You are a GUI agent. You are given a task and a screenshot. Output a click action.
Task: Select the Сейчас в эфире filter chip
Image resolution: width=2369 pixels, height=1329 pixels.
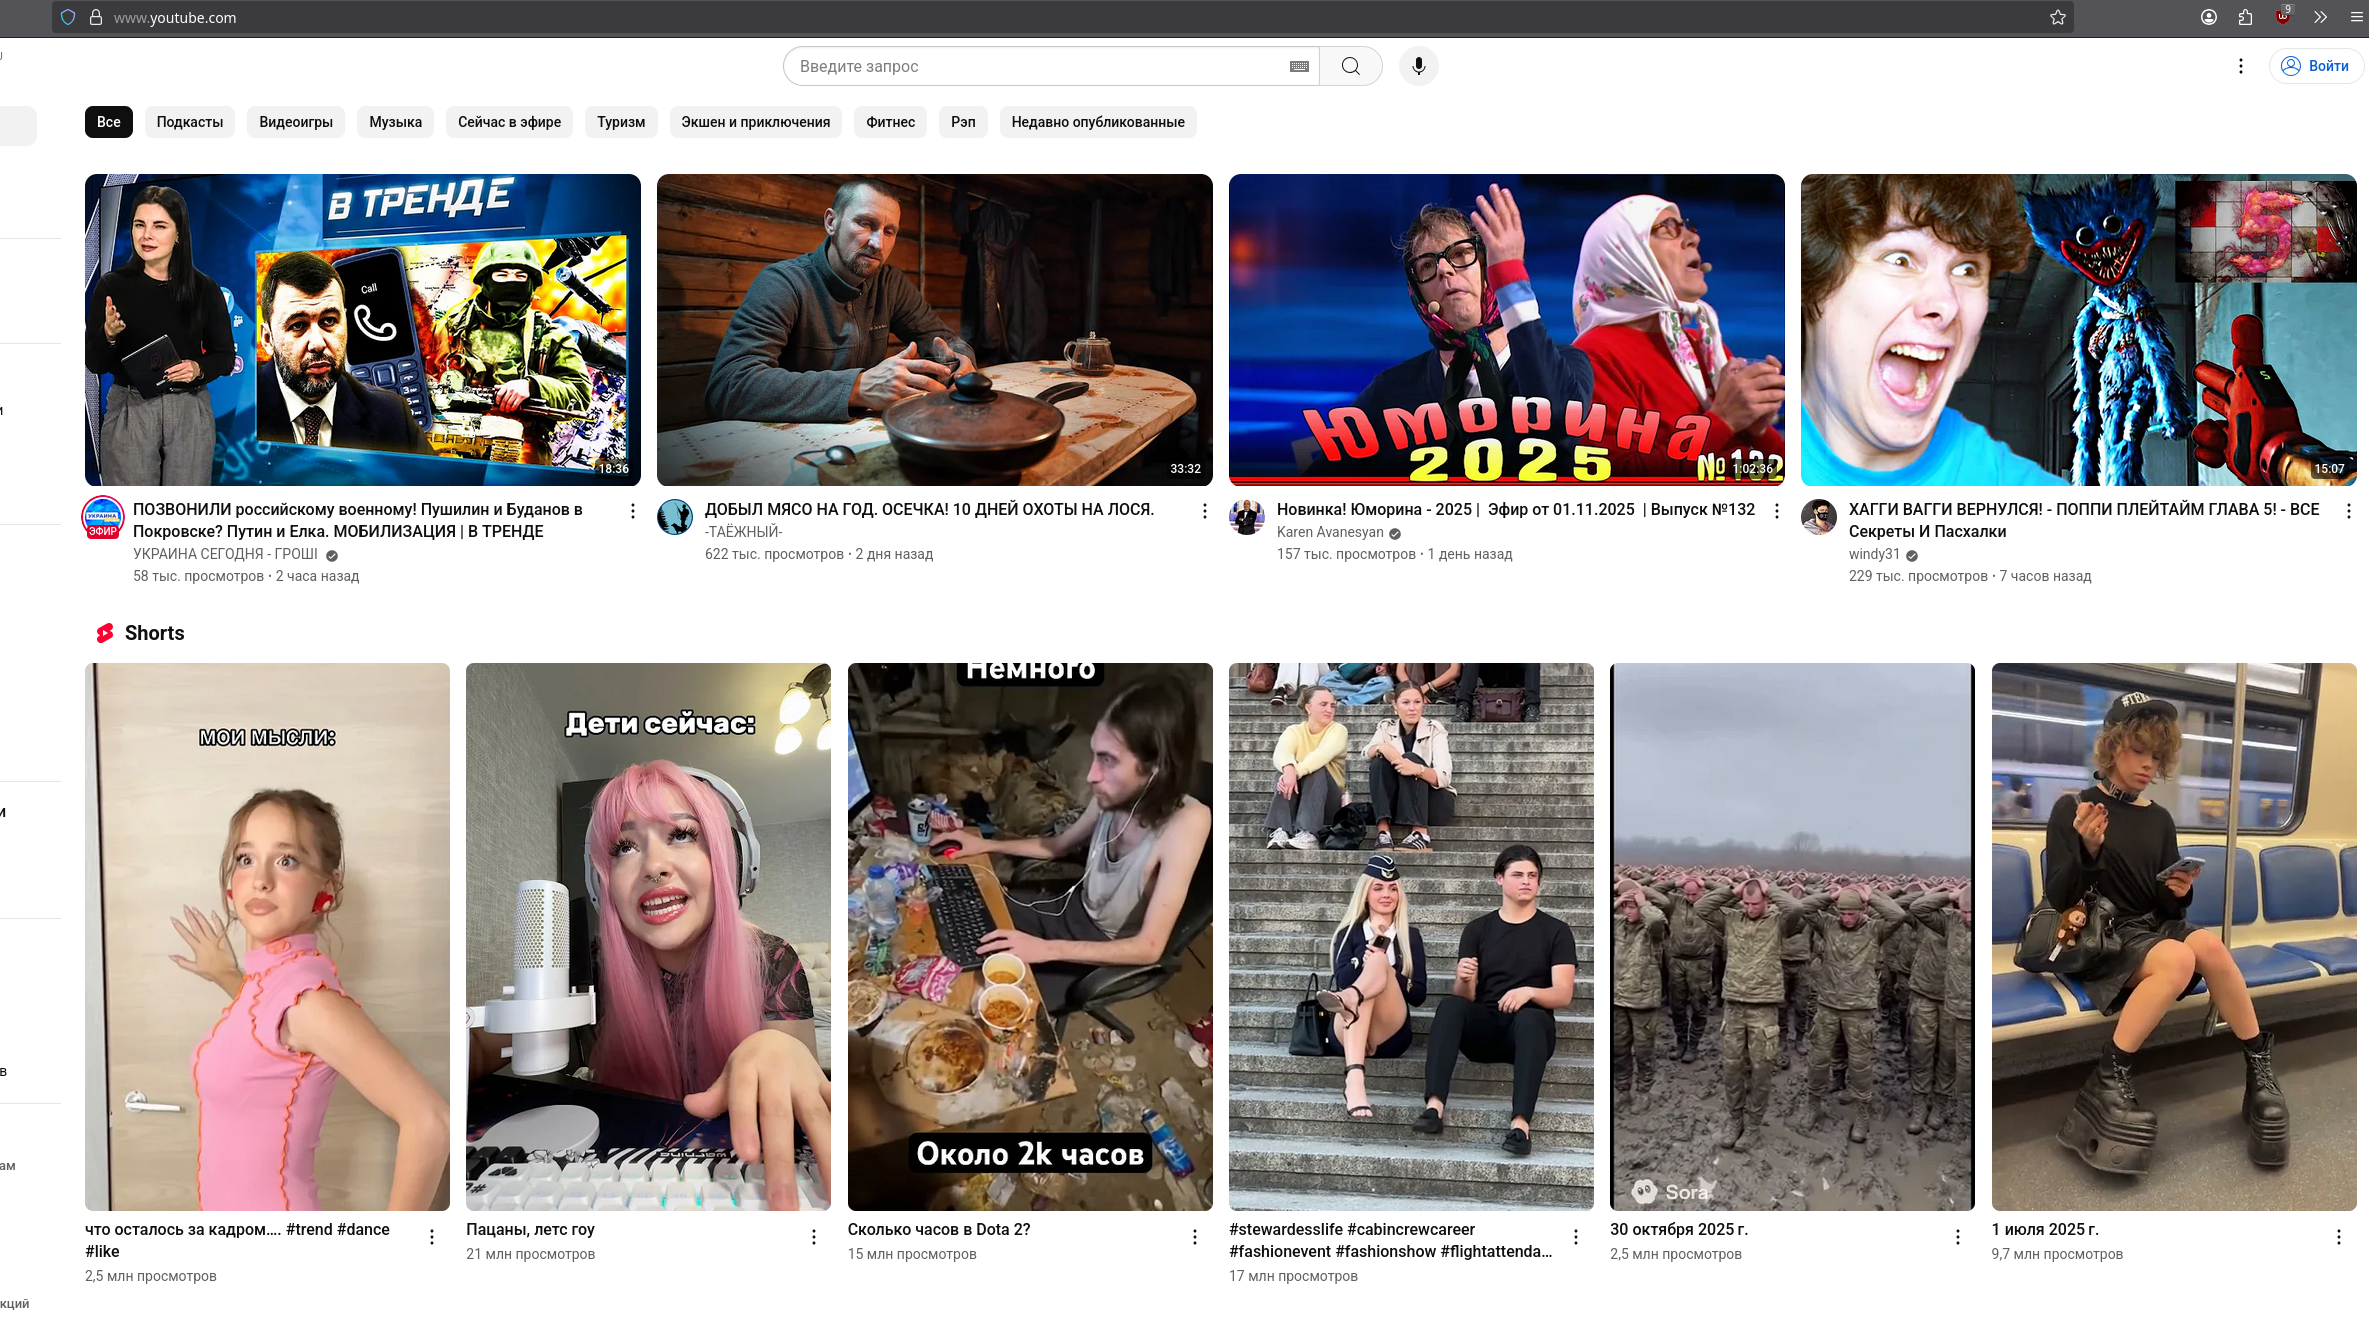click(509, 122)
